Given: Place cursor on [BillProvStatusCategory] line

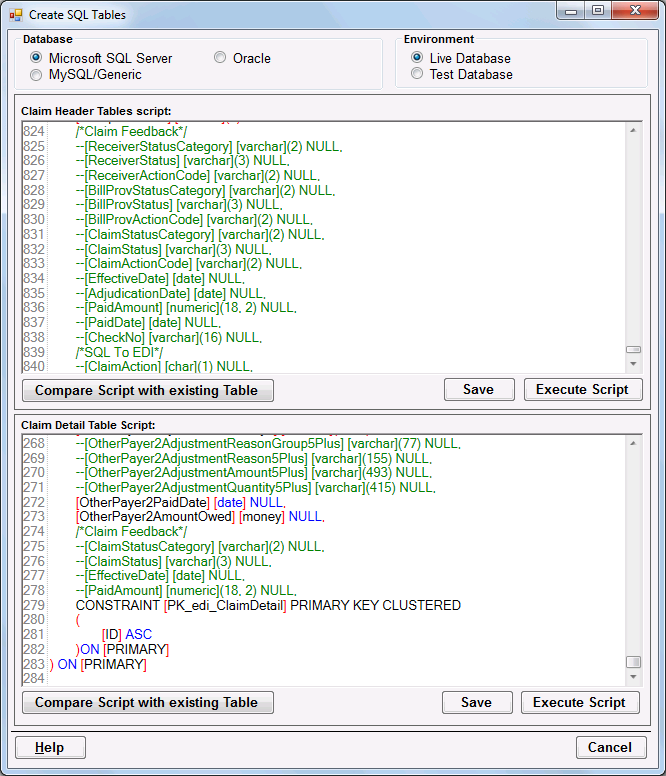Looking at the screenshot, I should click(x=205, y=191).
